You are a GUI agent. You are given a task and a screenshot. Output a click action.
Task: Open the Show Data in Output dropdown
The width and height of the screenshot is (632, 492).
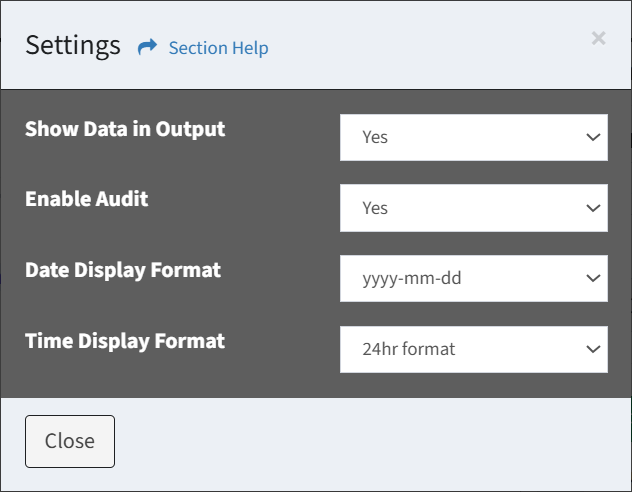coord(474,137)
